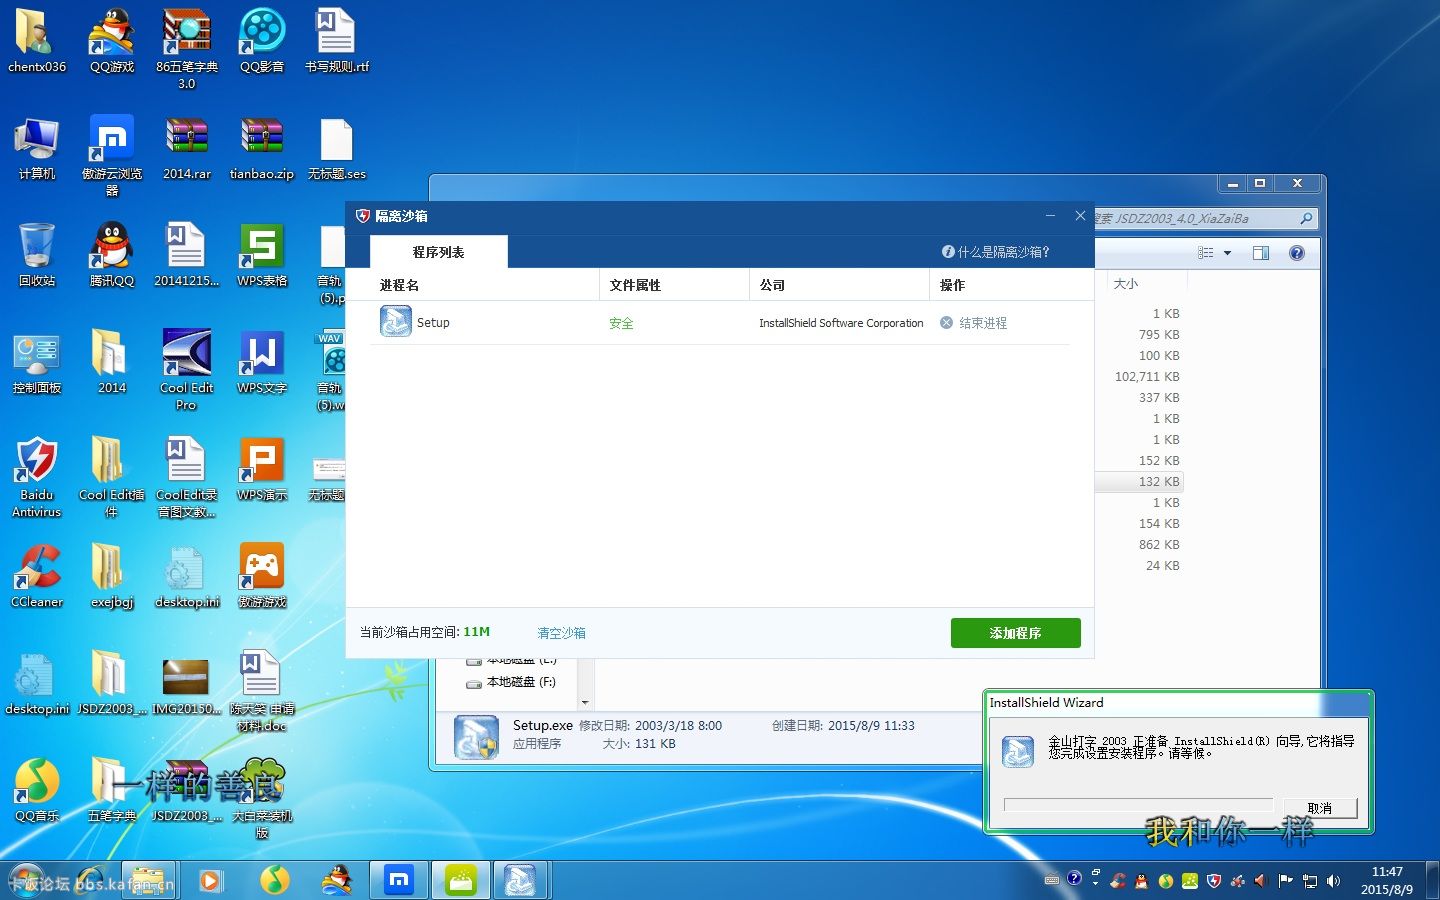Click Explorer navigation pane scroll down arrow
Image resolution: width=1440 pixels, height=900 pixels.
pos(585,702)
